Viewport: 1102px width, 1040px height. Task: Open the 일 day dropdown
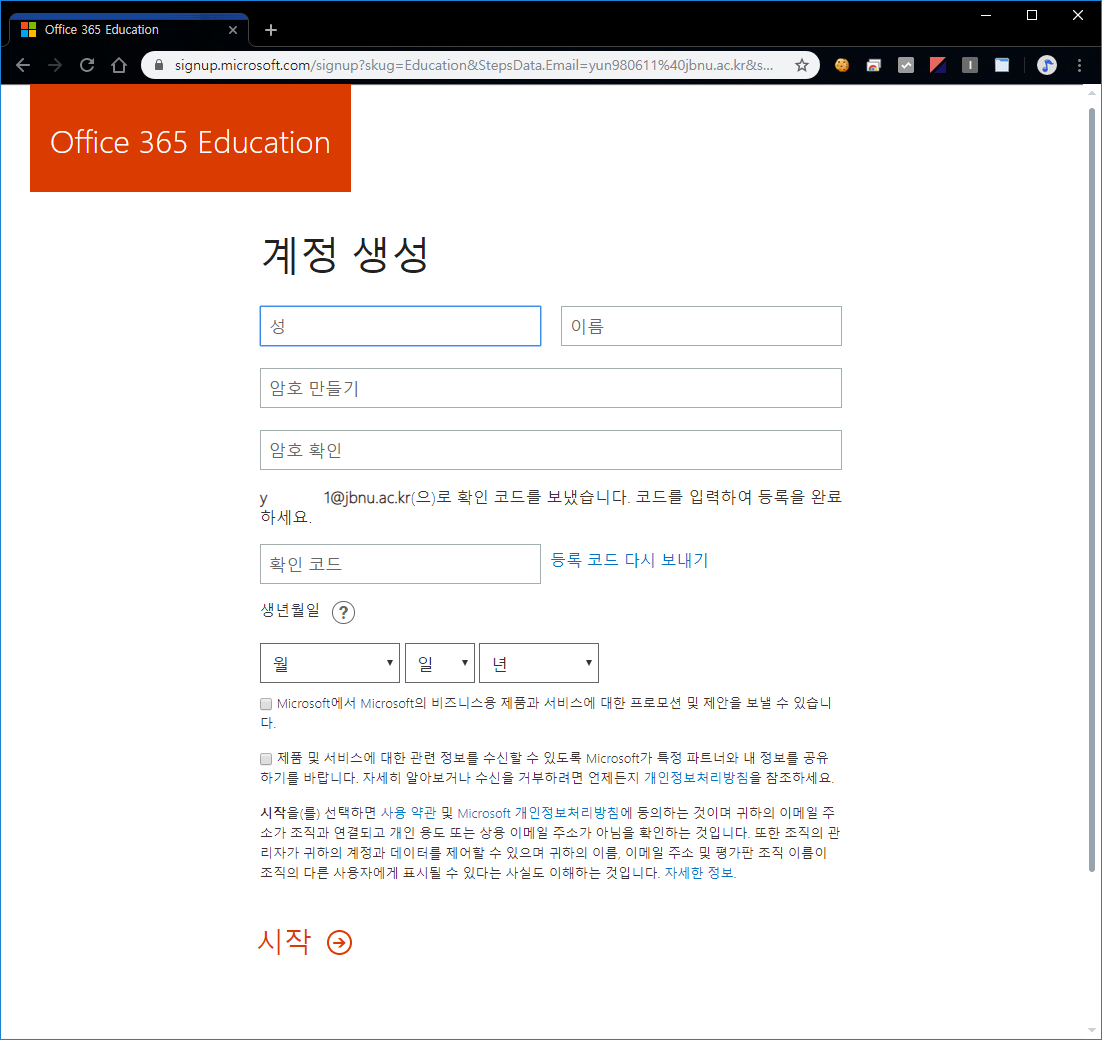click(440, 663)
